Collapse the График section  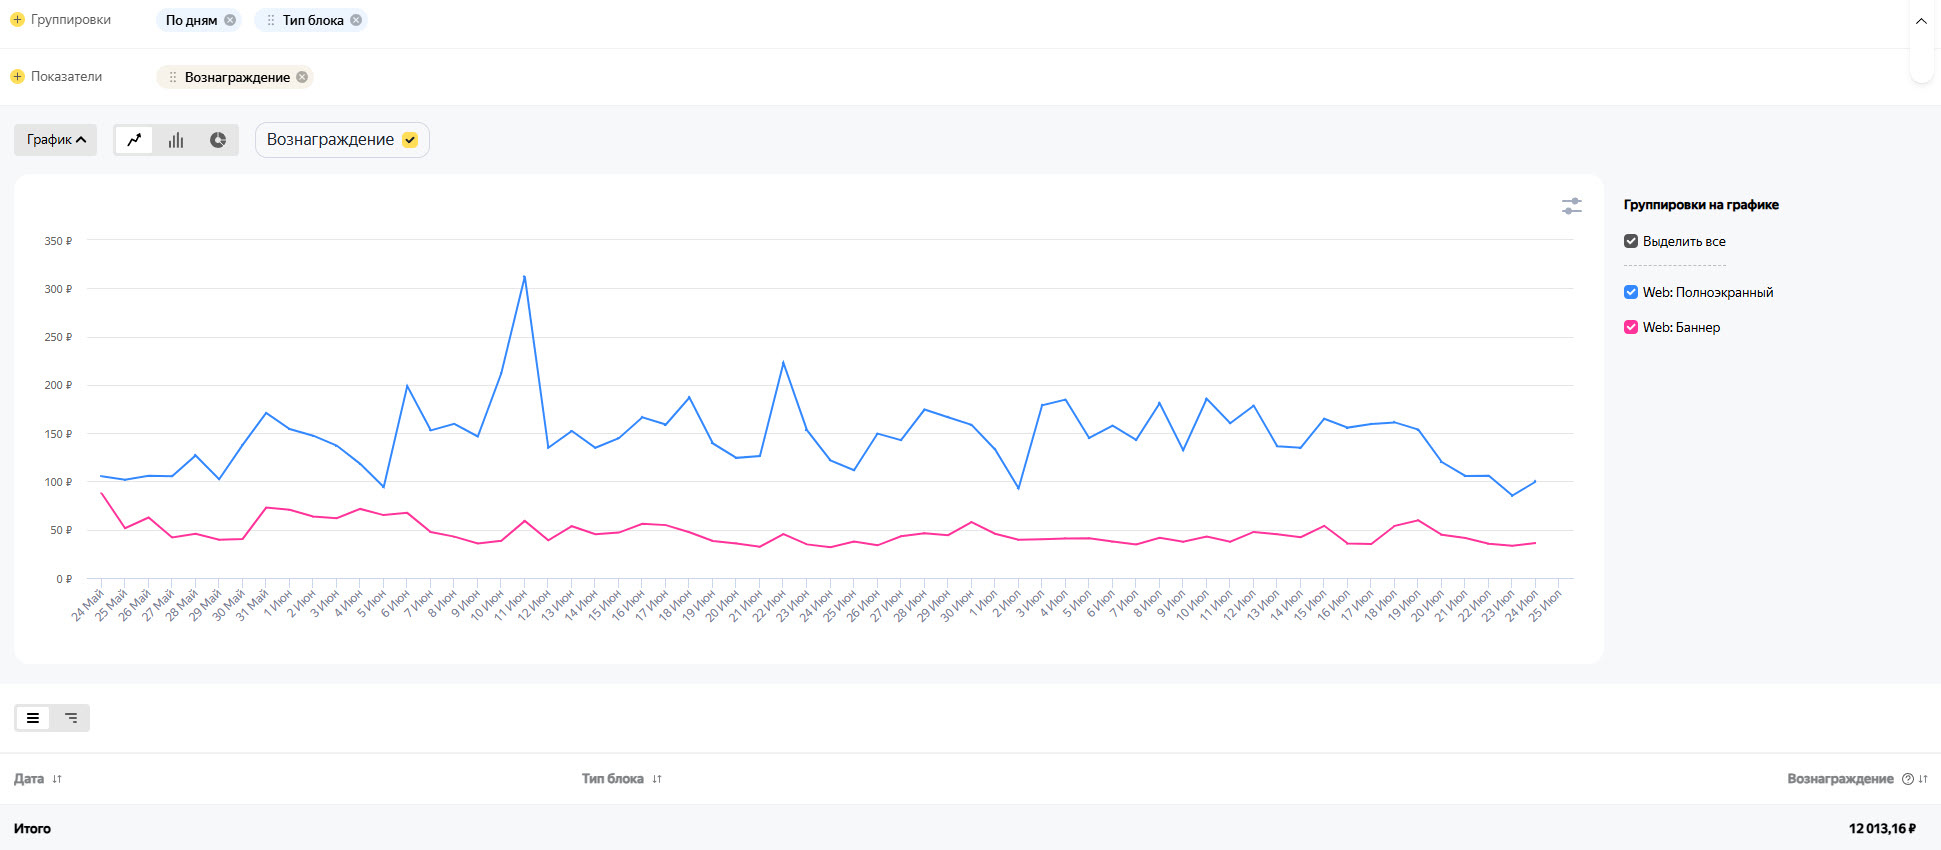coord(56,140)
